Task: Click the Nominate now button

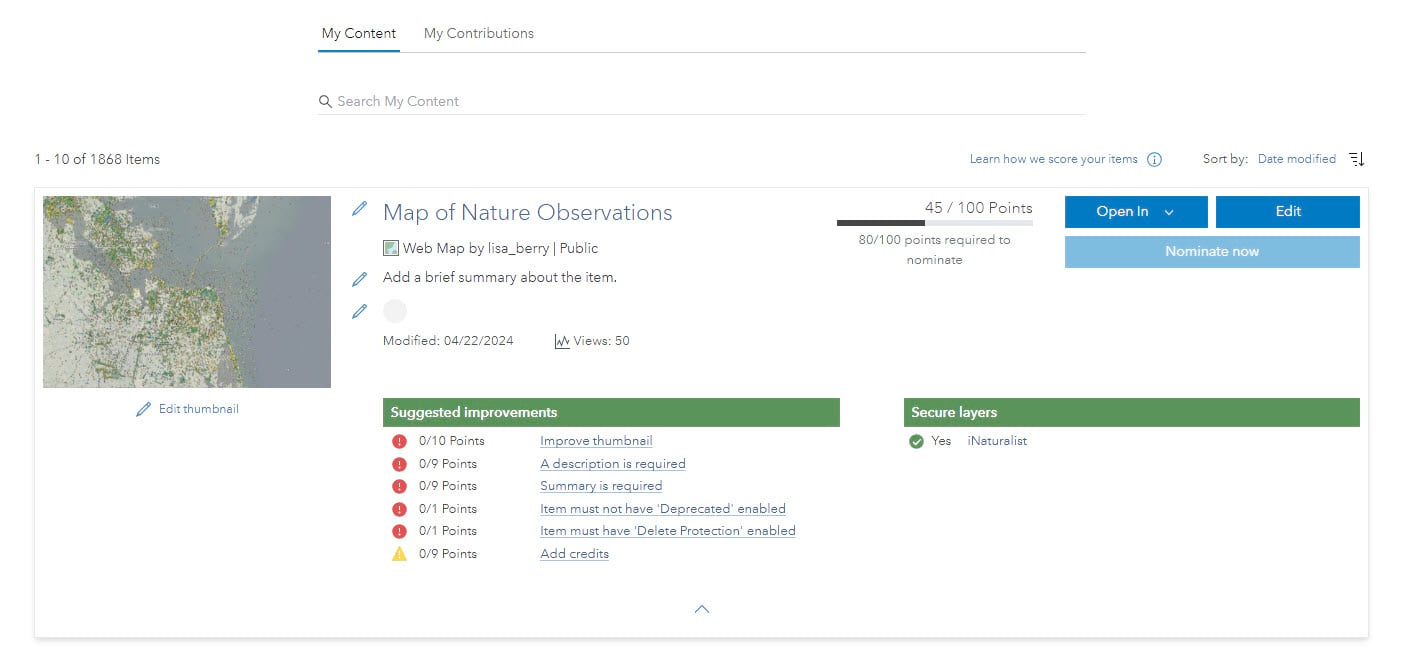Action: (1211, 252)
